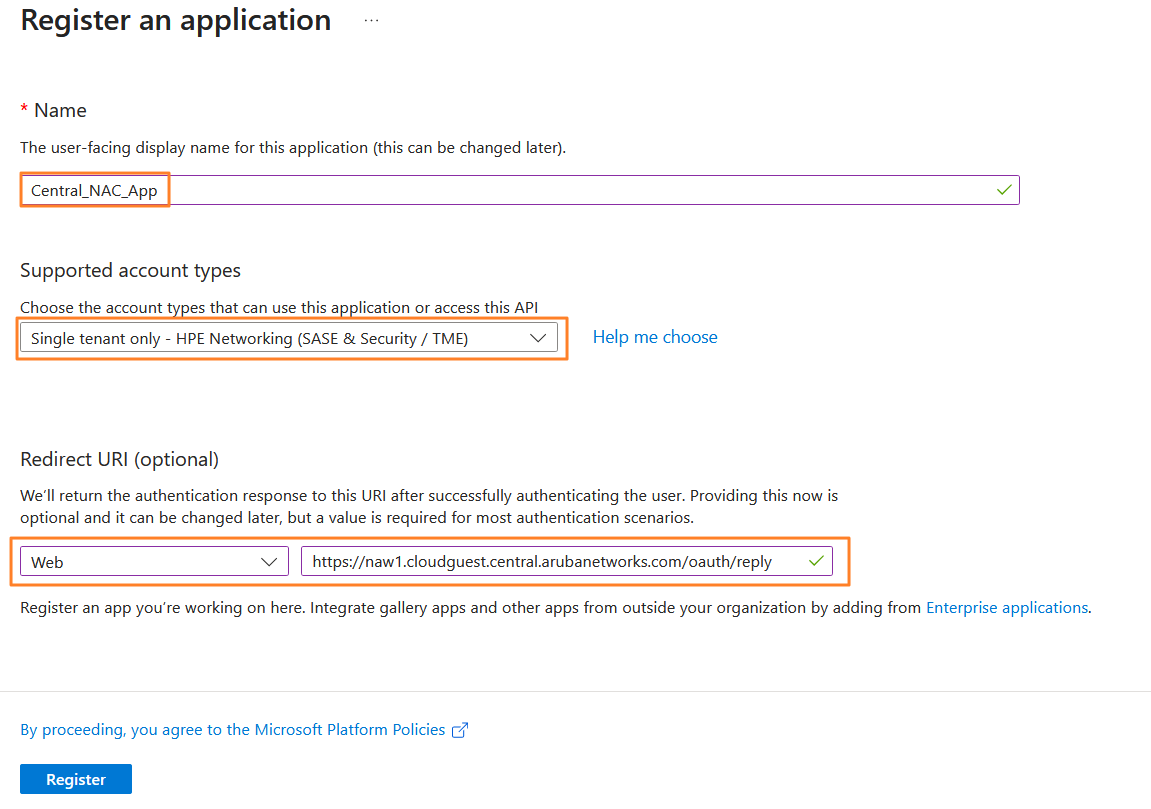Click the user-facing display name description text

(x=293, y=148)
